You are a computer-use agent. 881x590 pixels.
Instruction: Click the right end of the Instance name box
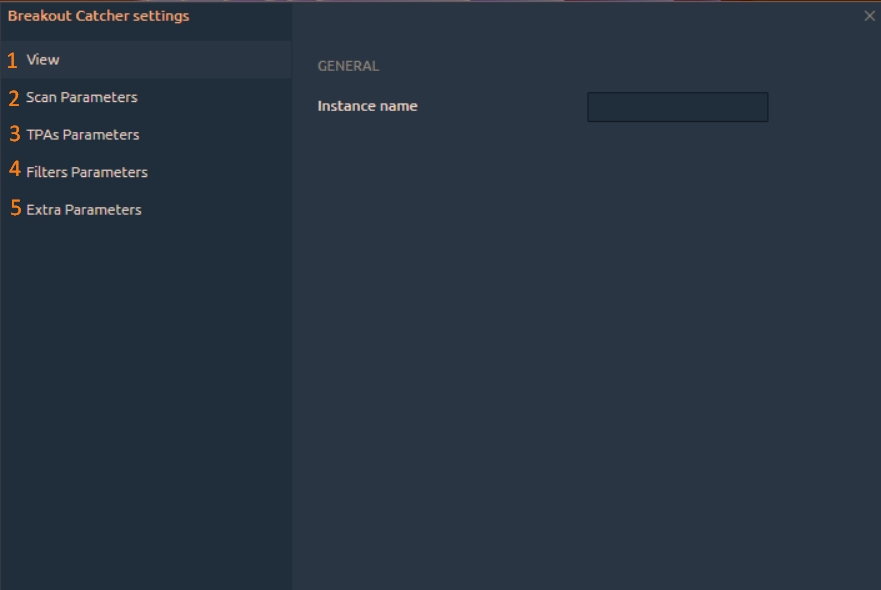click(x=762, y=107)
